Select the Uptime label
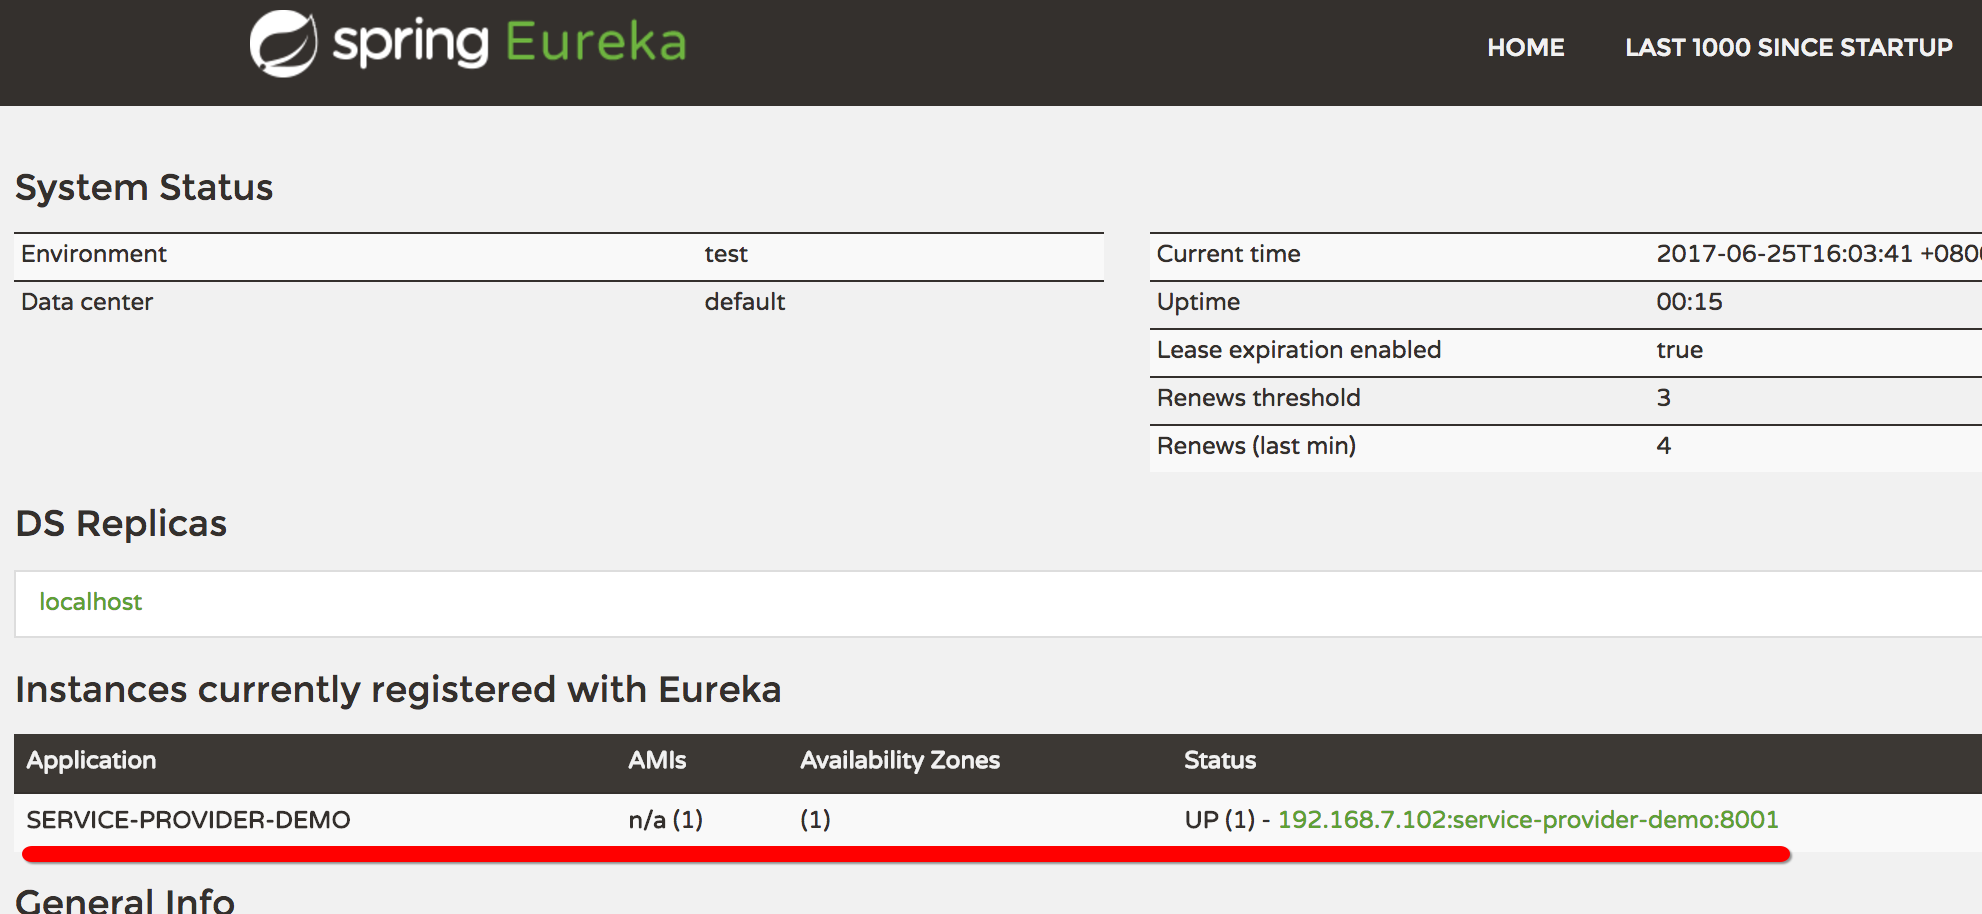 click(x=1198, y=302)
